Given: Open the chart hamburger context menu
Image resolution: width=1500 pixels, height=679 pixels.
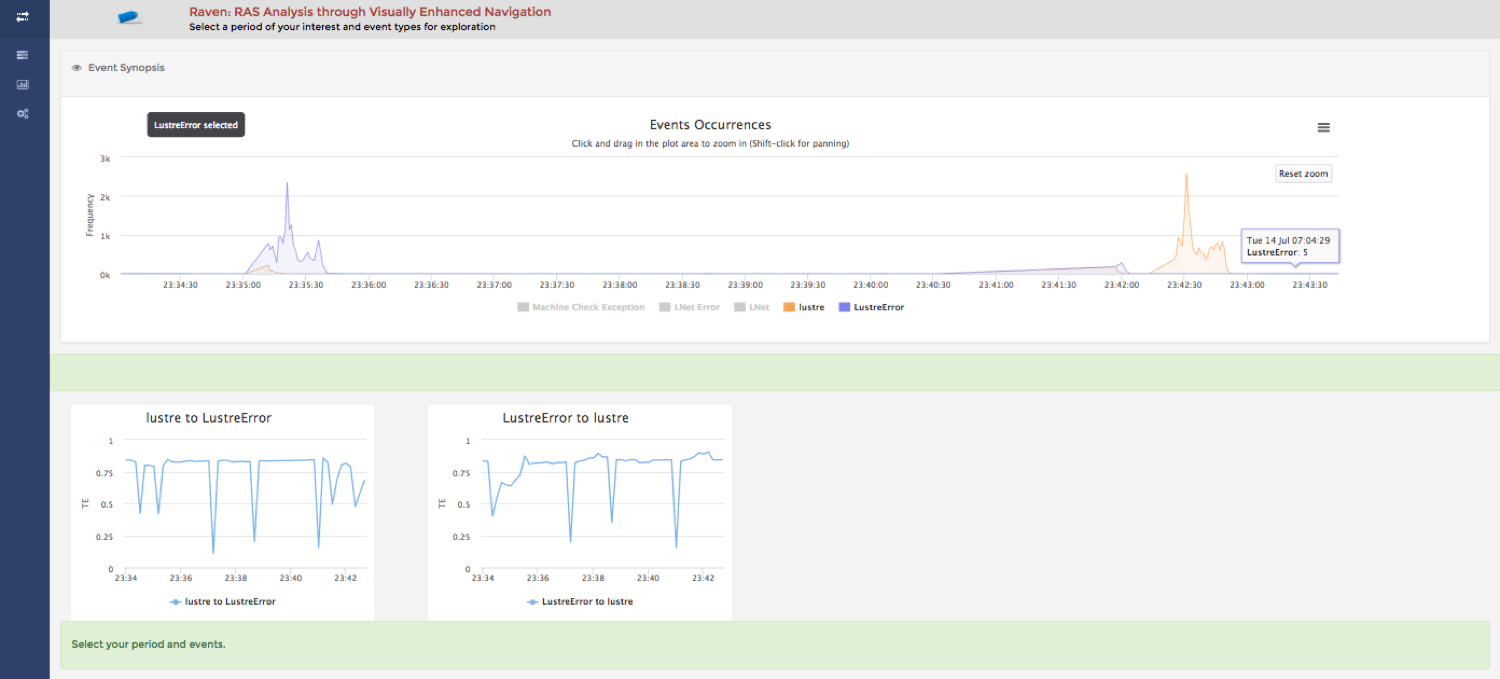Looking at the screenshot, I should 1323,128.
